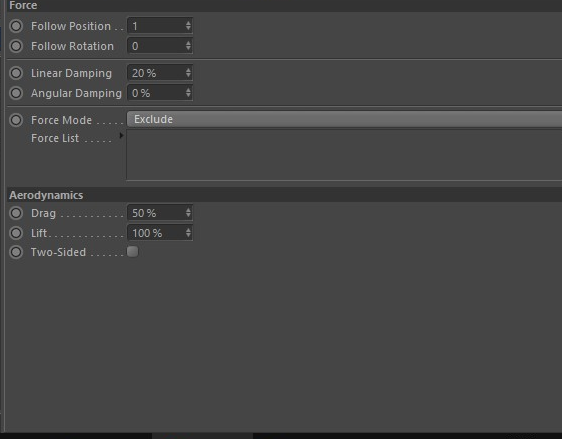Click the Angular Damping stepper arrows
This screenshot has height=439, width=562.
(x=188, y=93)
